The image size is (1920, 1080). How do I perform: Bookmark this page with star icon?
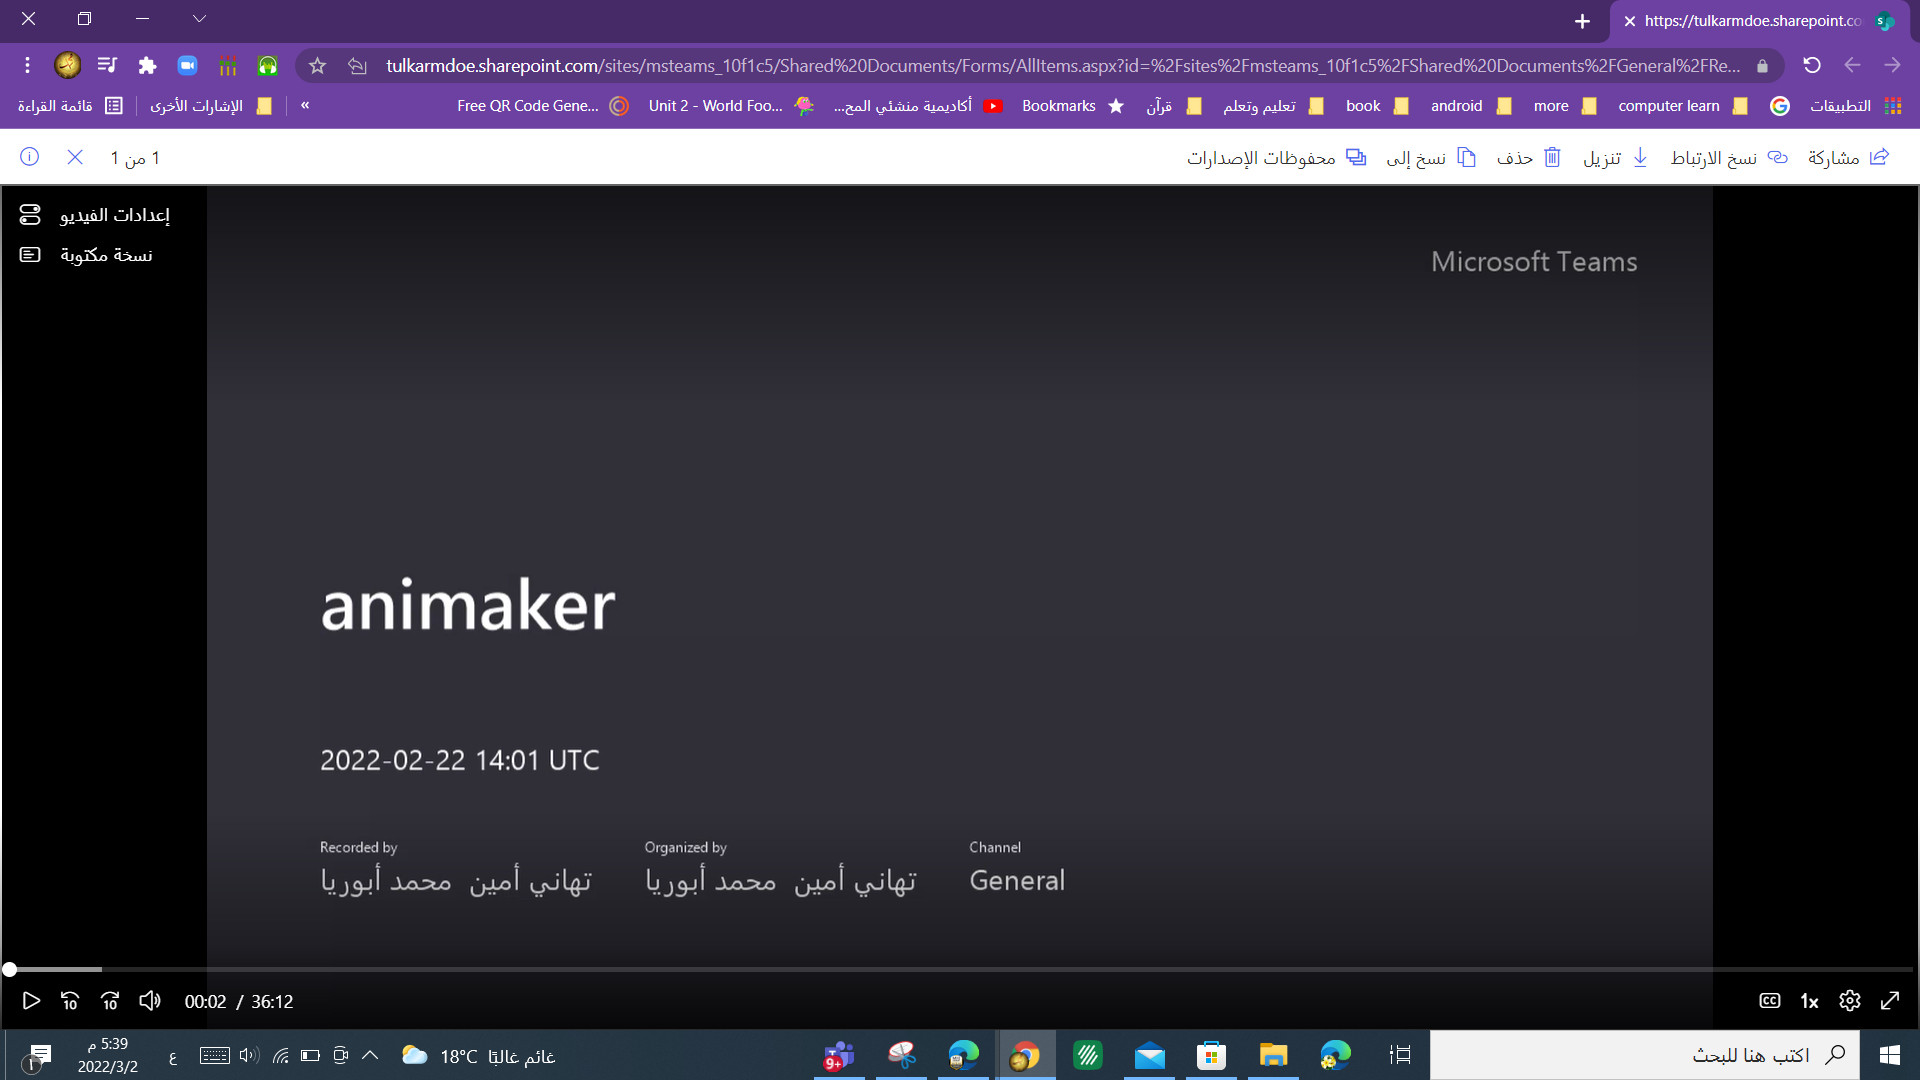(317, 66)
